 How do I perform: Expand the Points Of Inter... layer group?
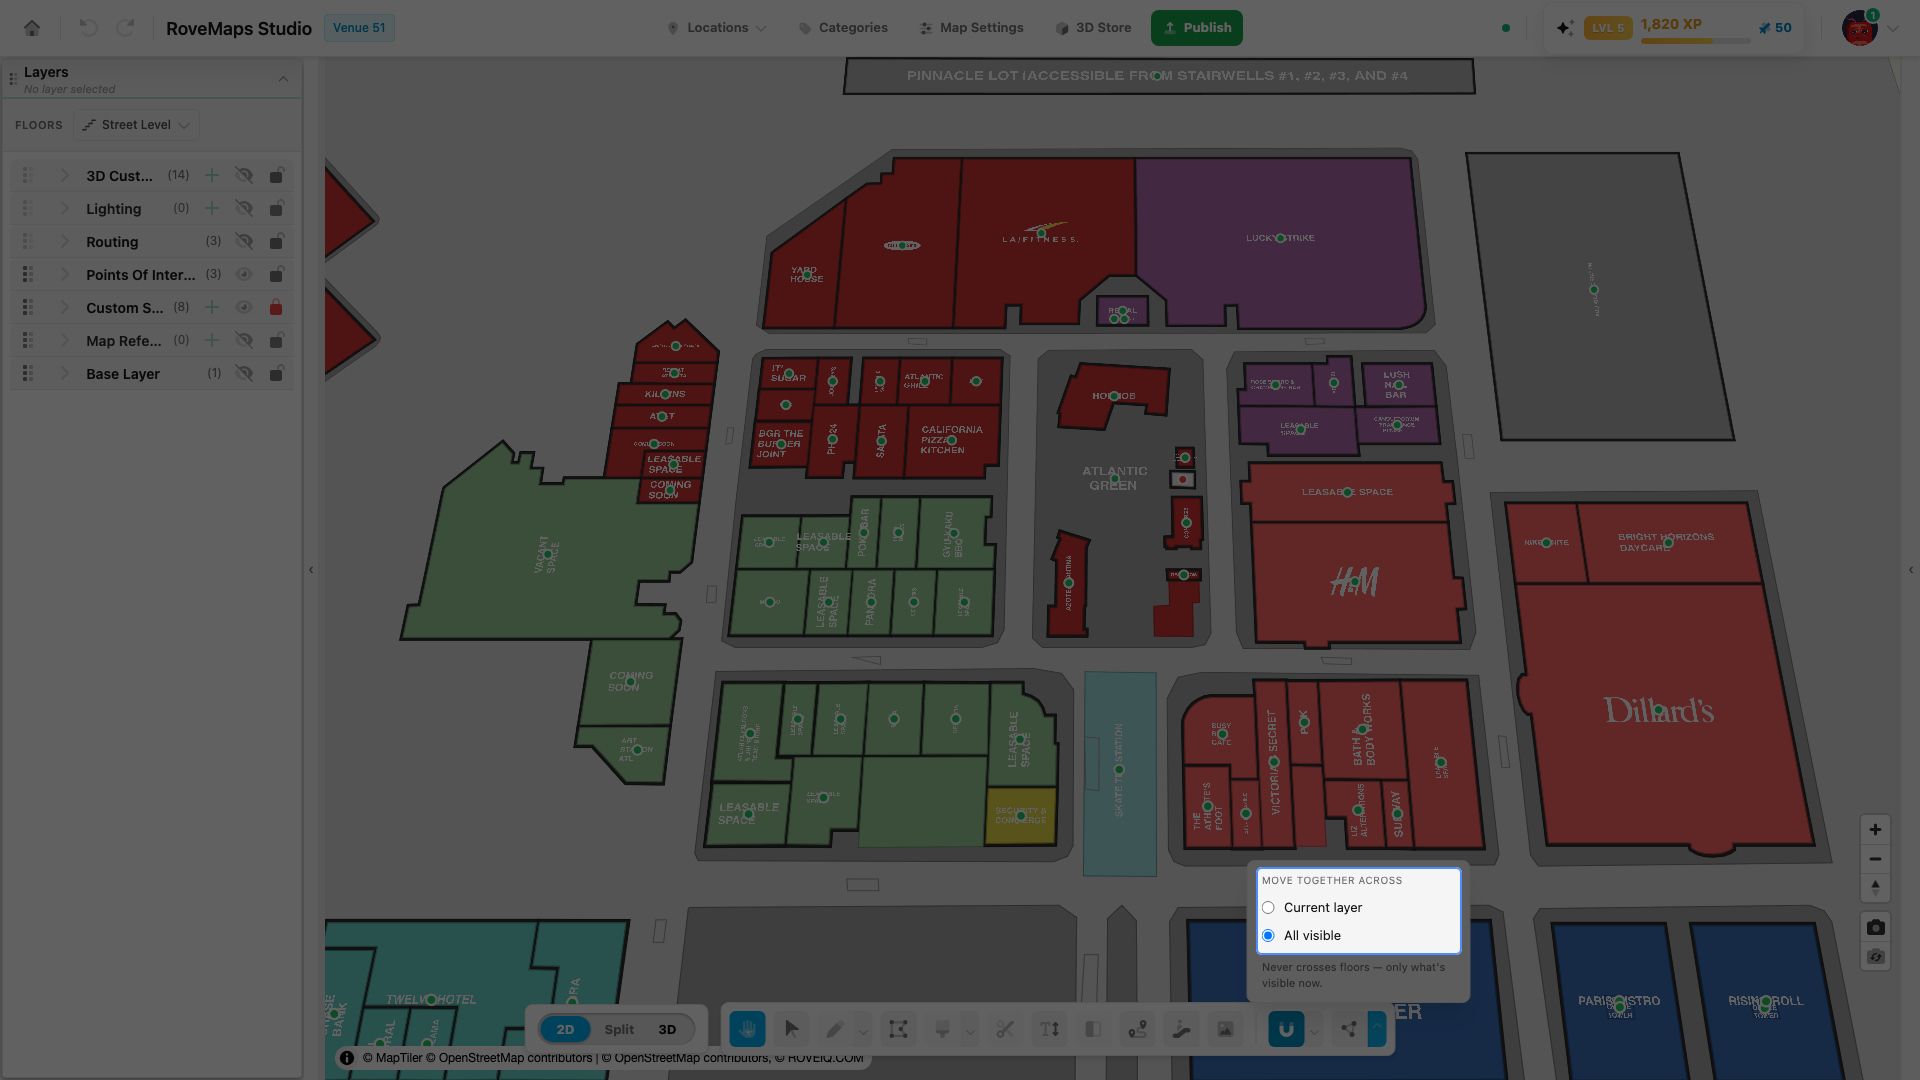tap(64, 274)
